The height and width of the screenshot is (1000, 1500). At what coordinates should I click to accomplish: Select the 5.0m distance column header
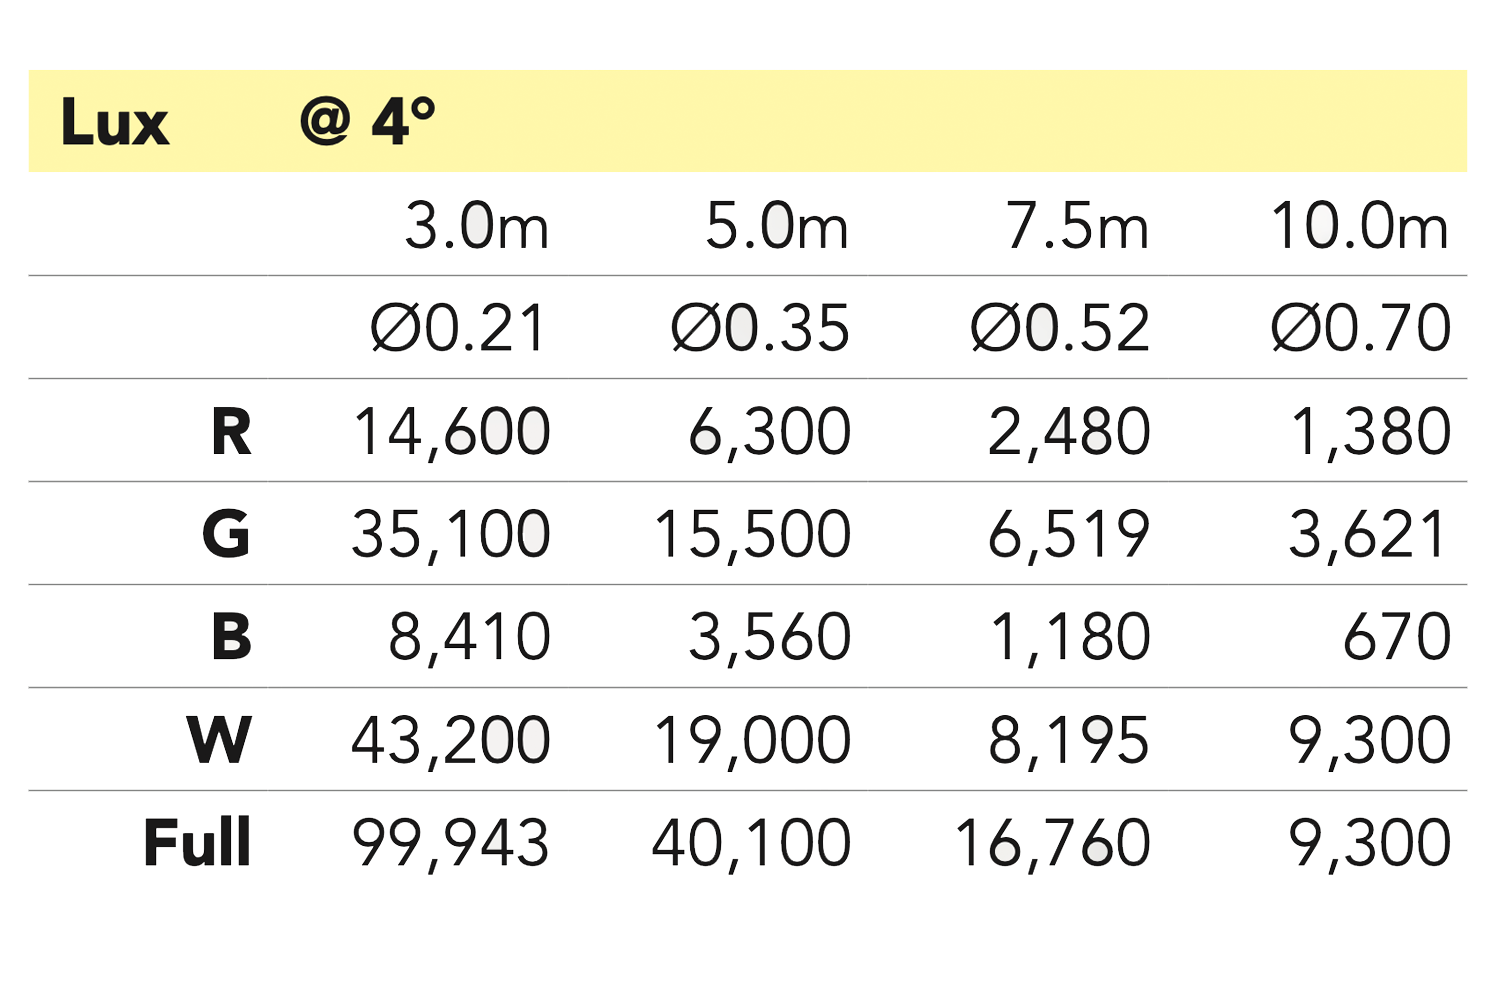tap(777, 226)
